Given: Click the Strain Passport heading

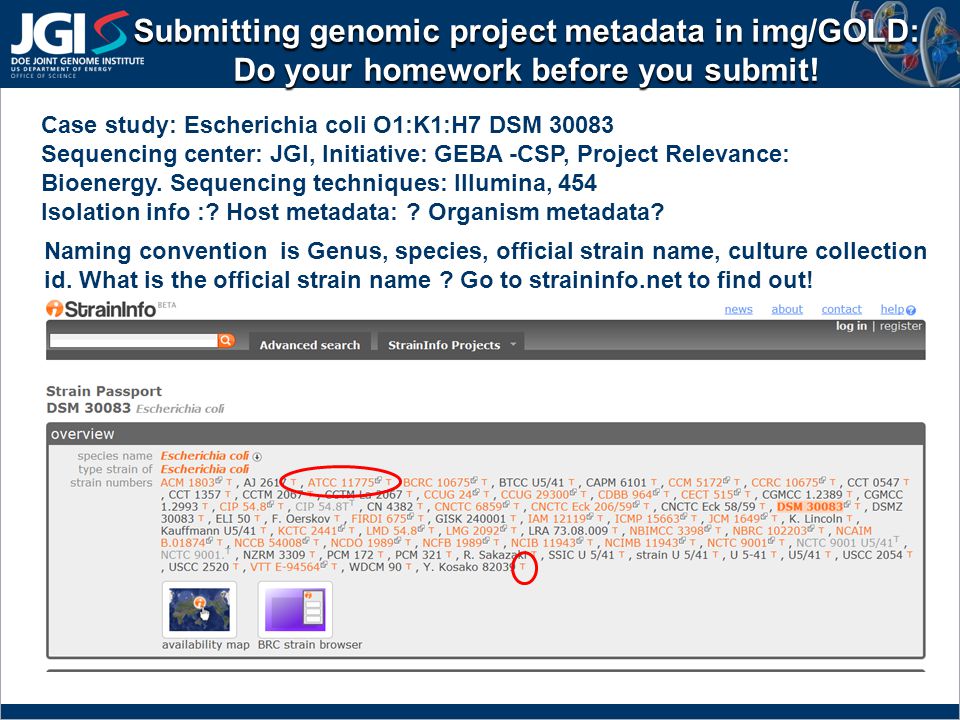Looking at the screenshot, I should pos(104,391).
